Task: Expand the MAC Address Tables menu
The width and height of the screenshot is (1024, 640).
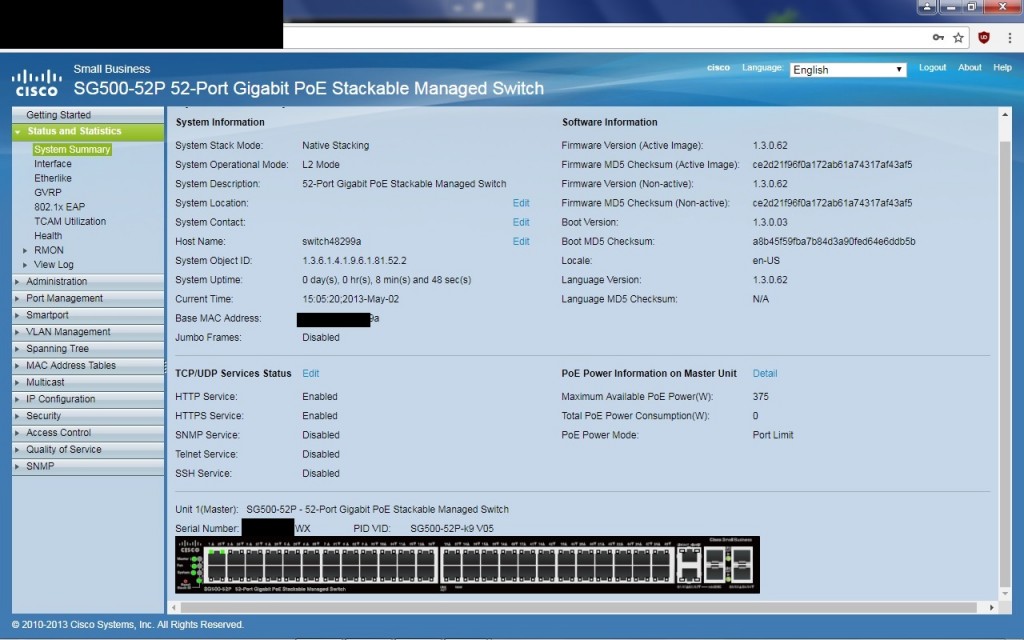Action: [88, 366]
